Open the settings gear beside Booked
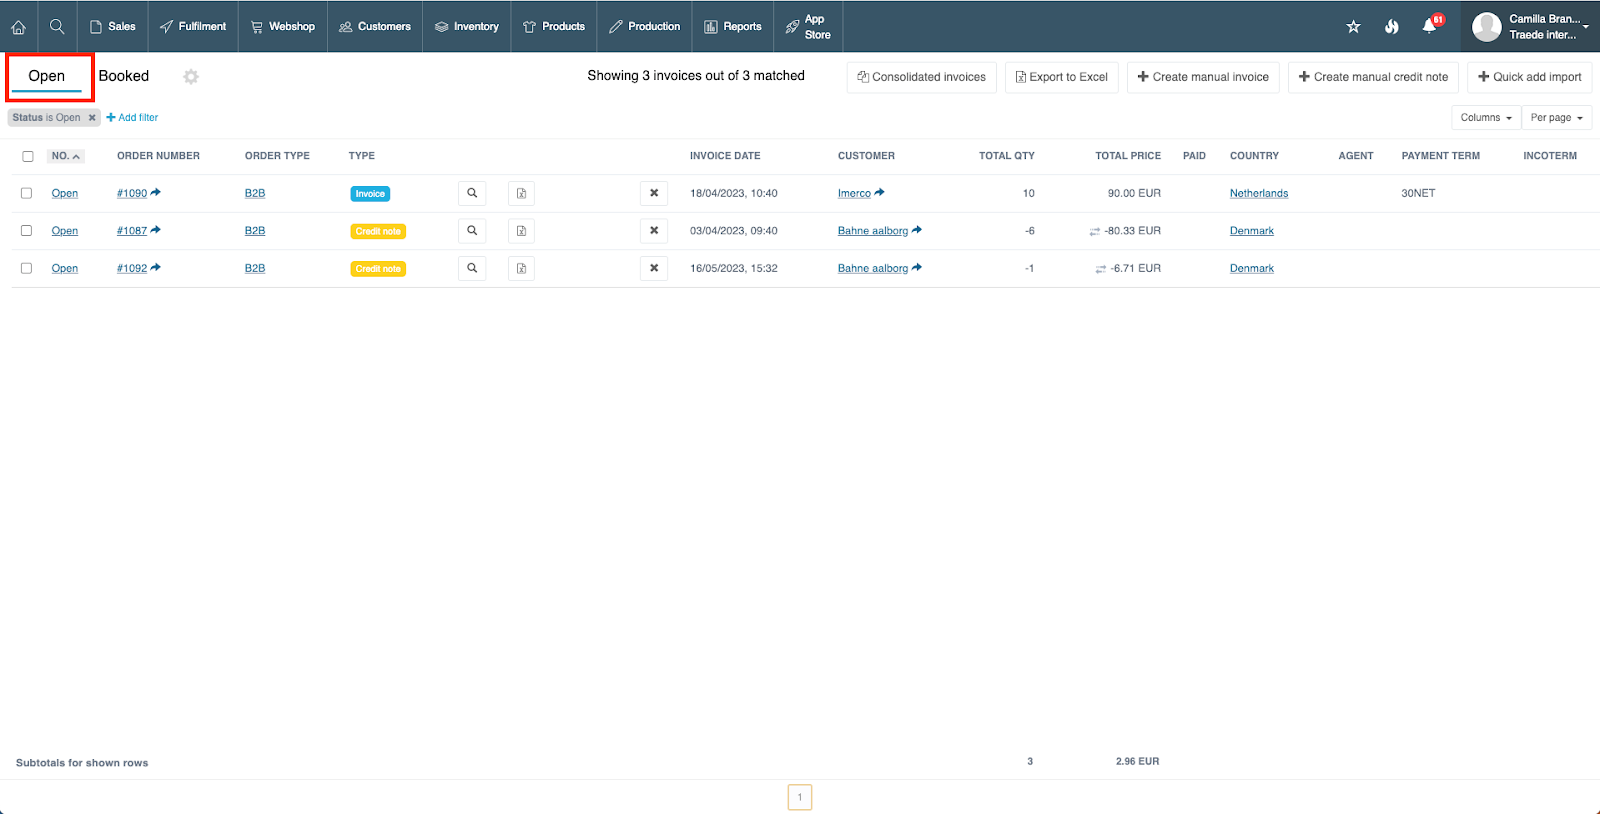 coord(191,77)
